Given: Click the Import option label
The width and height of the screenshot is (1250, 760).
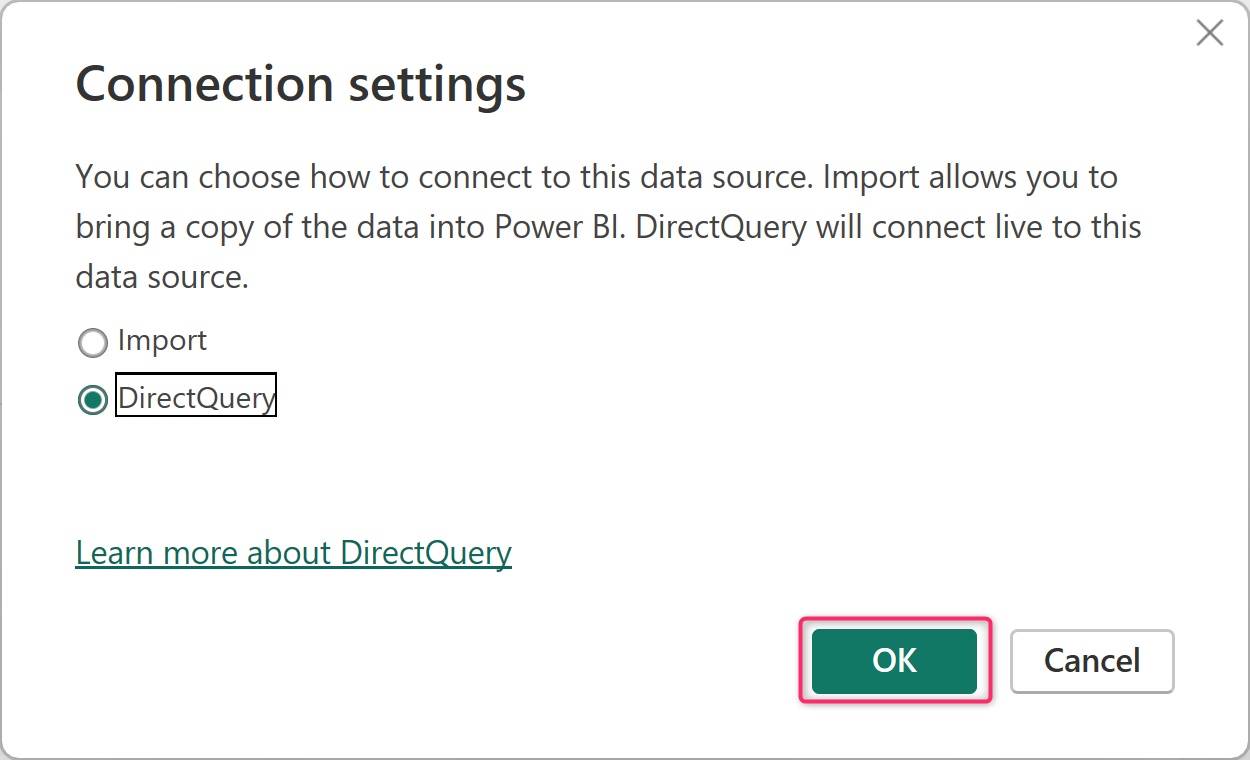Looking at the screenshot, I should (x=162, y=341).
